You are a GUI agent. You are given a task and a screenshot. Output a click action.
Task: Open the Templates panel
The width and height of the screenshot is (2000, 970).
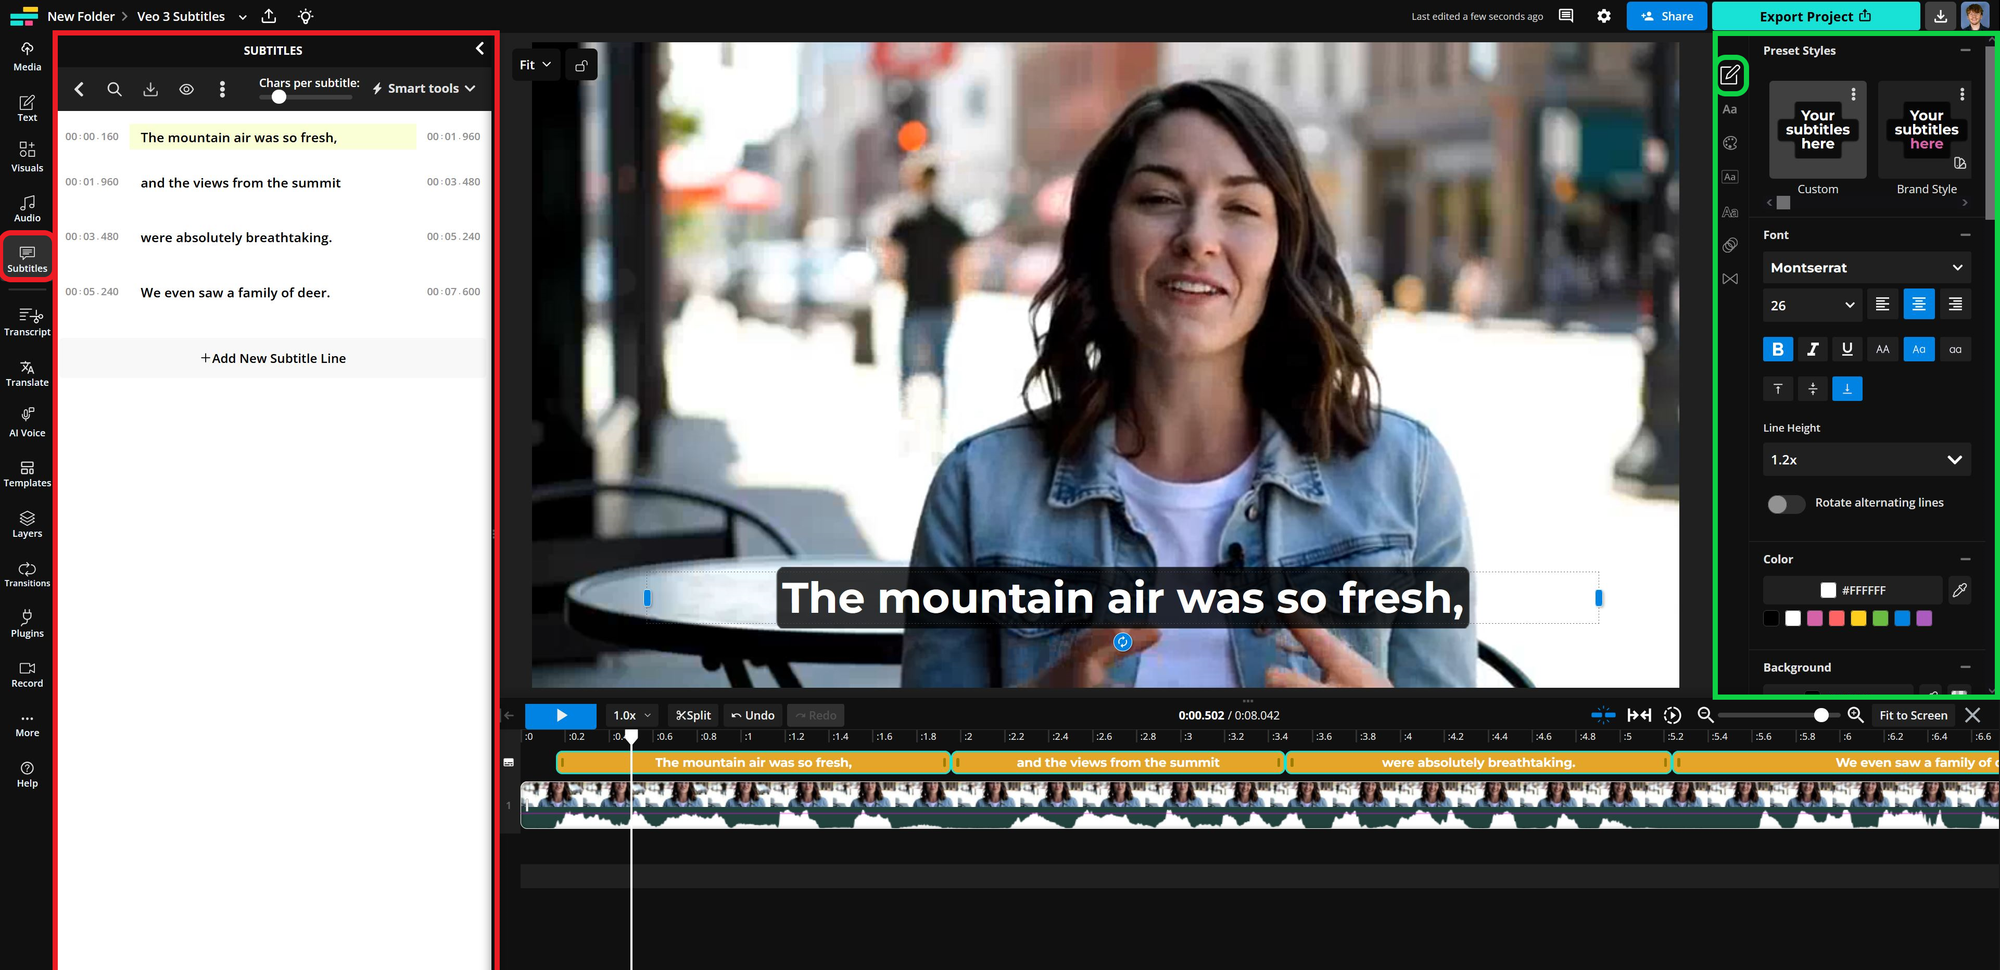[x=26, y=473]
